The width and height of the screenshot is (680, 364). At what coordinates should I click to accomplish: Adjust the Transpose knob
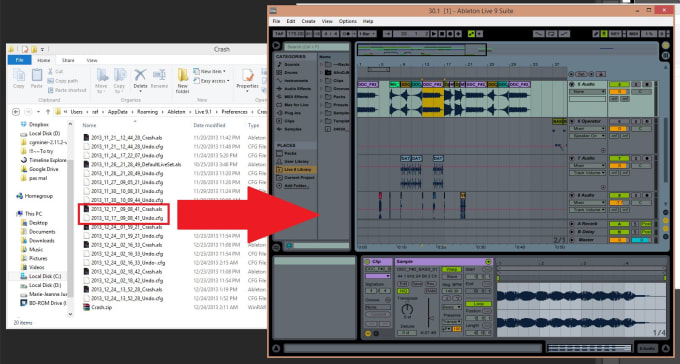pyautogui.click(x=407, y=309)
